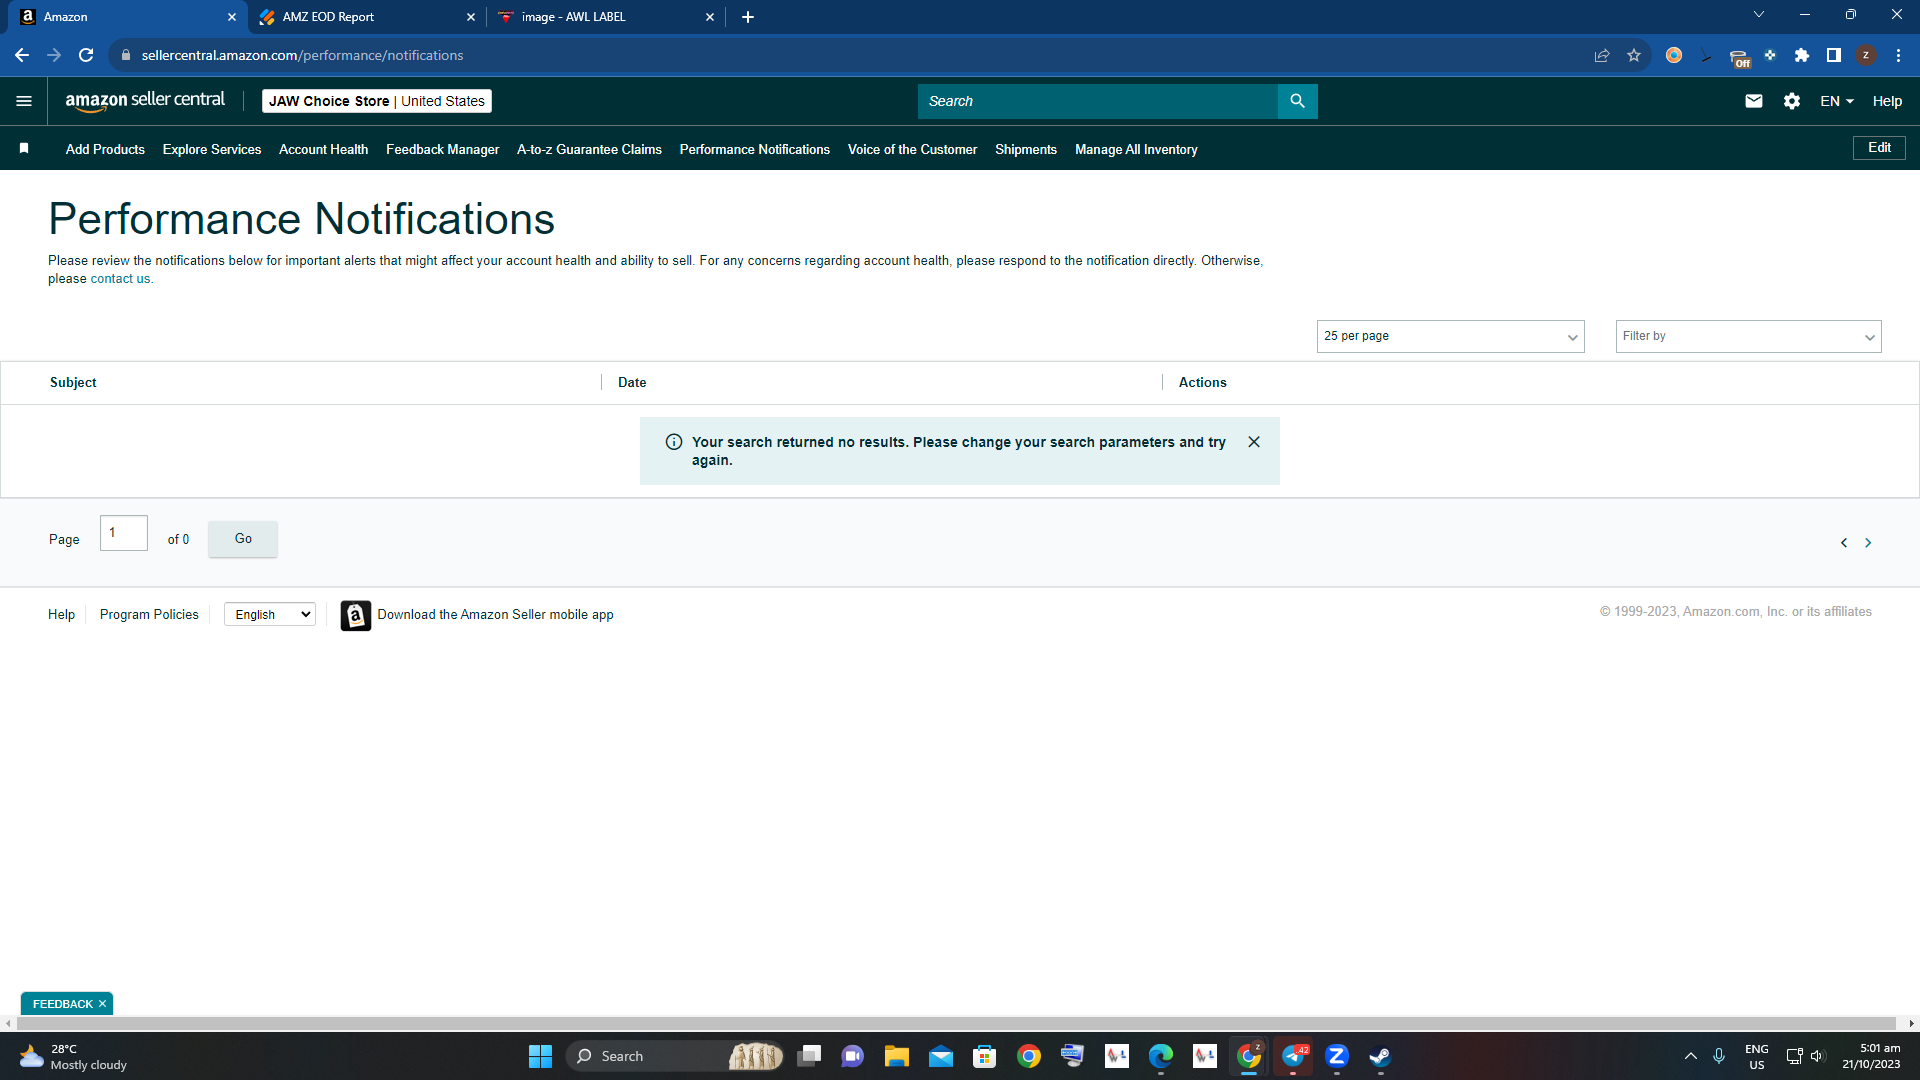Expand the Filter by dropdown

pyautogui.click(x=1748, y=336)
